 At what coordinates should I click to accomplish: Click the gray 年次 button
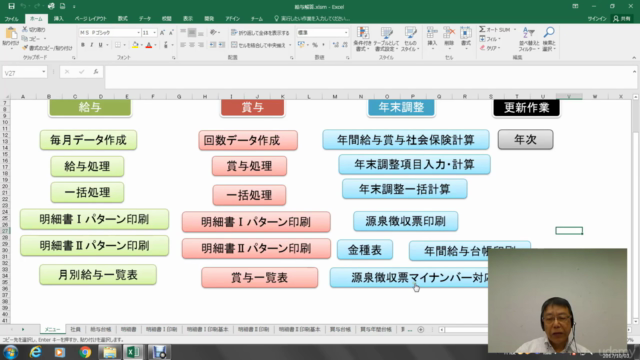[x=525, y=139]
